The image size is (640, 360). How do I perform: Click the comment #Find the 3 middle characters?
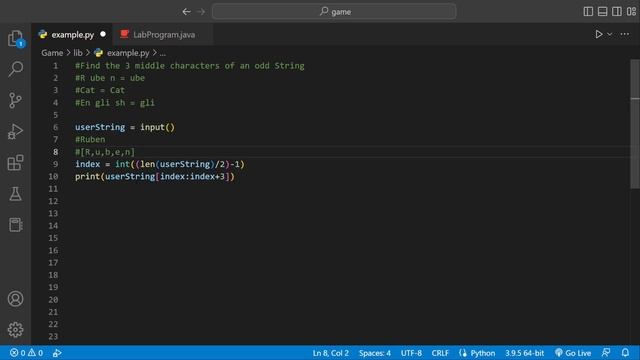click(x=190, y=66)
